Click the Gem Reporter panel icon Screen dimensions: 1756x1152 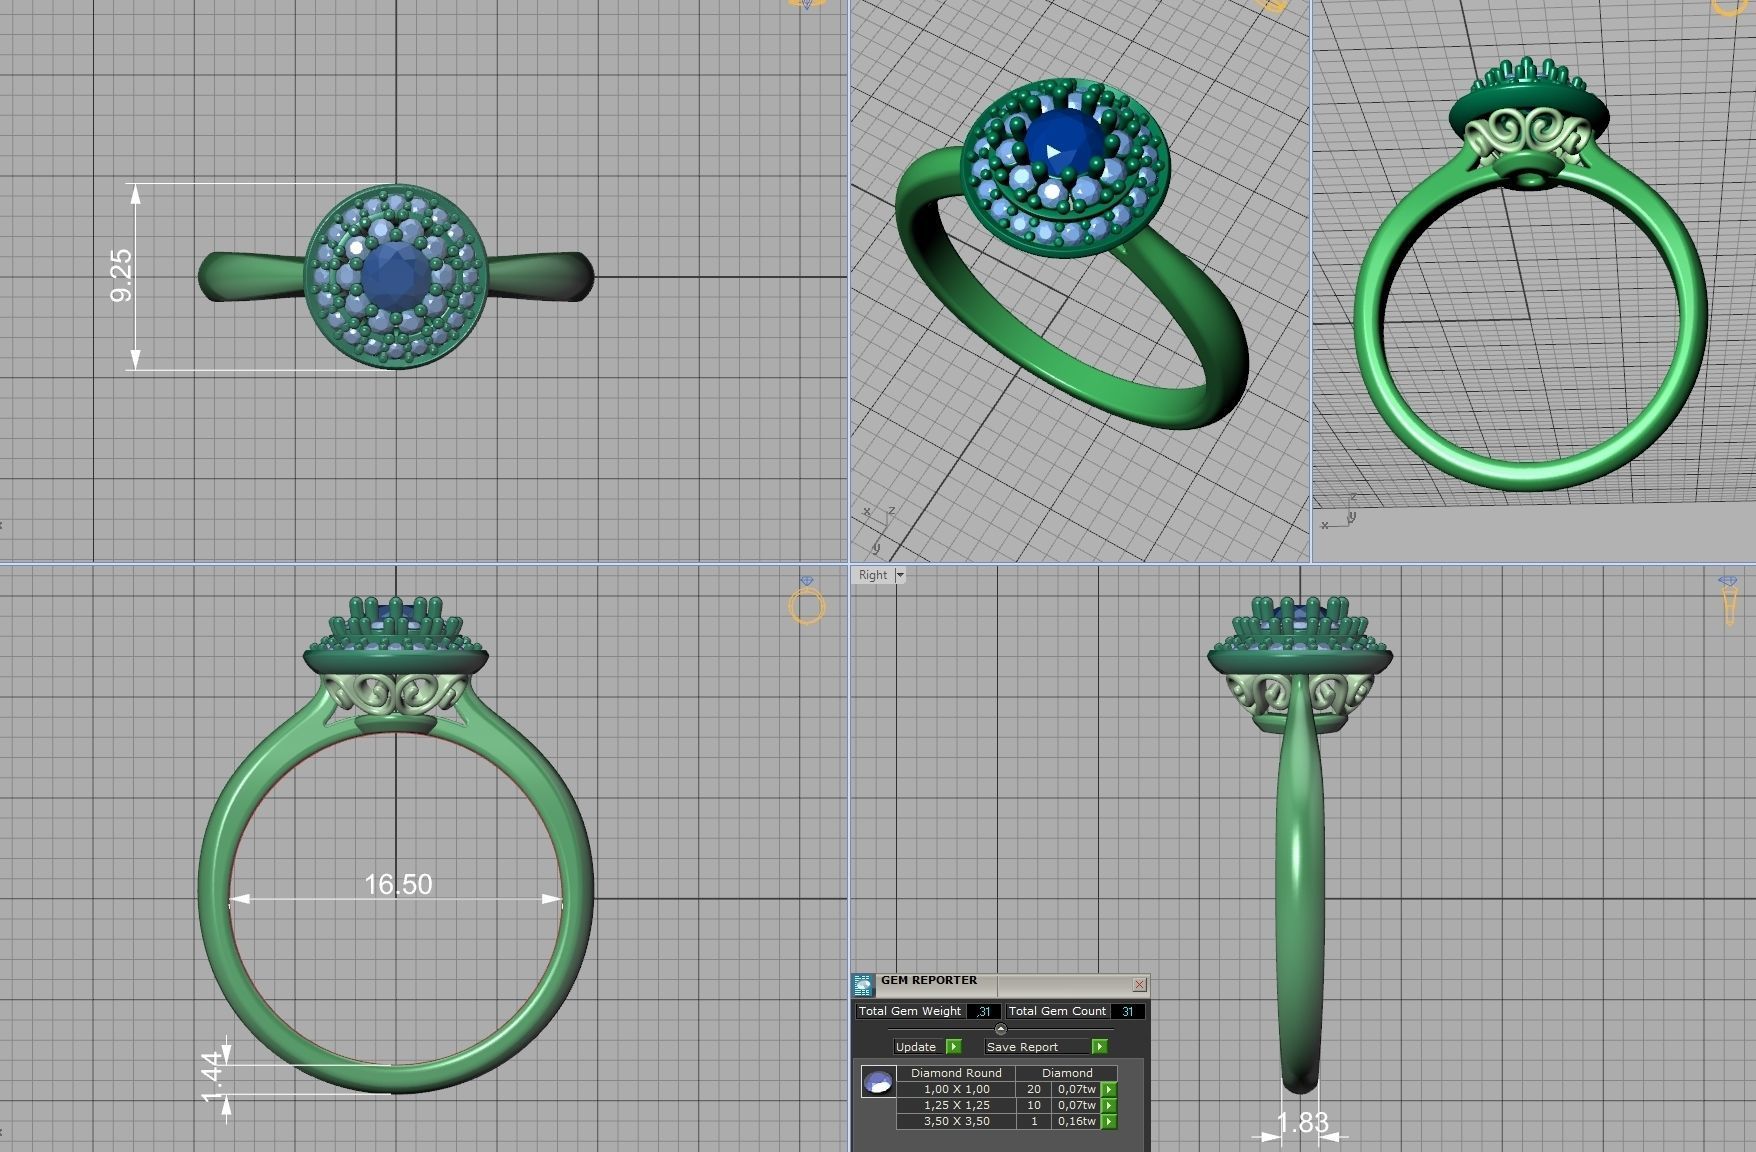point(863,986)
